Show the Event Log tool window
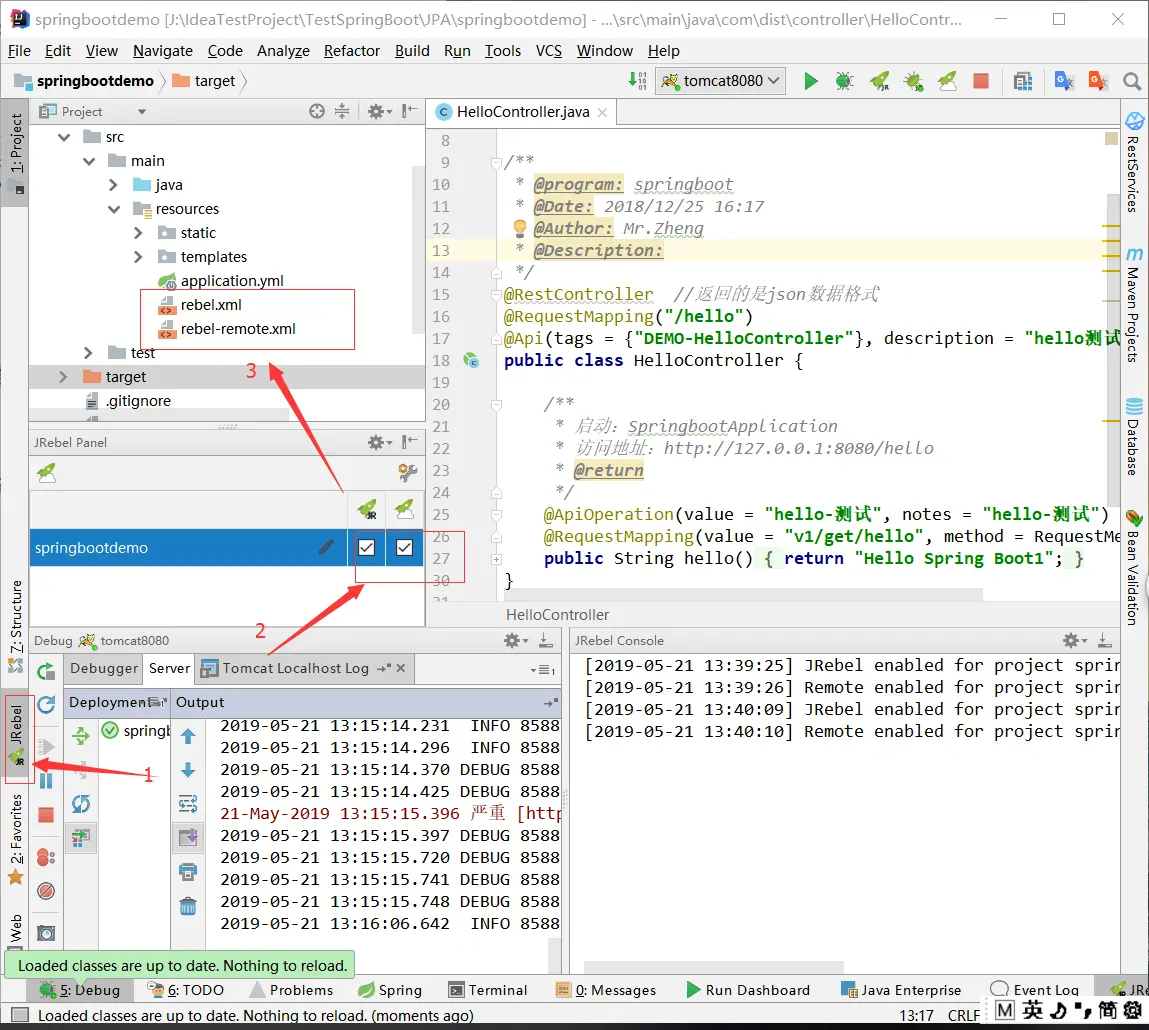1149x1030 pixels. [x=1035, y=990]
